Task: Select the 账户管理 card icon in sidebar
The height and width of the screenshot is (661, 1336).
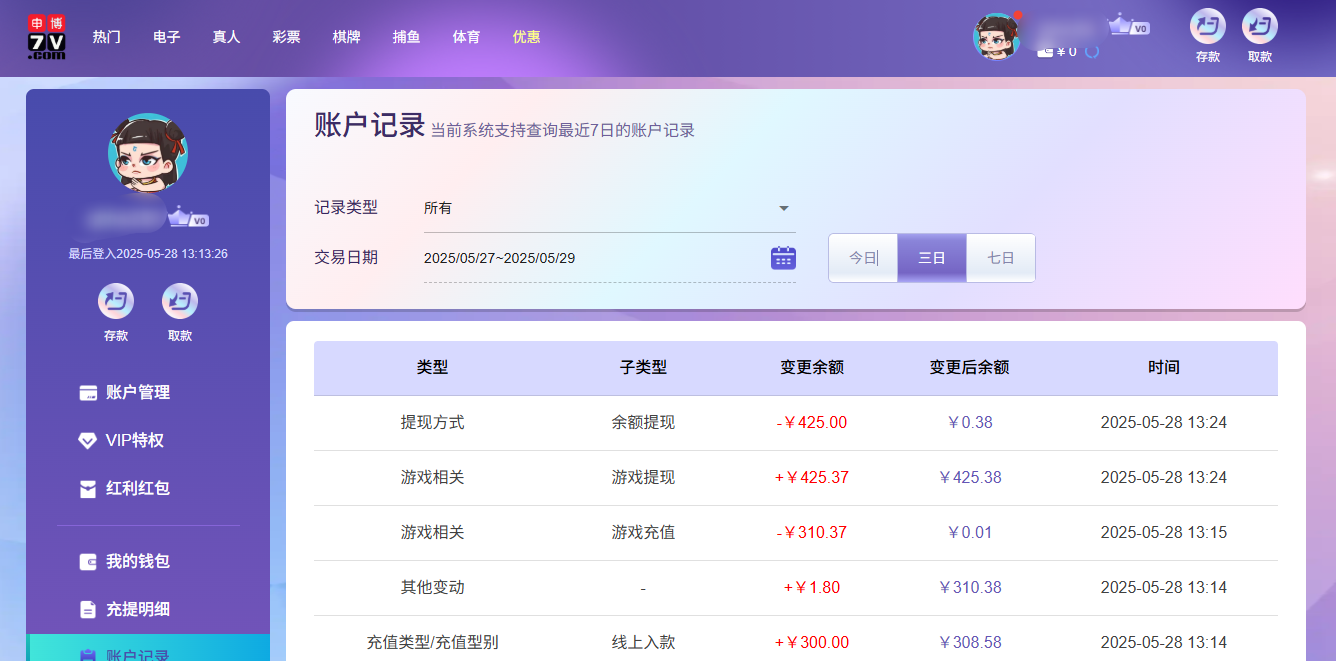Action: tap(88, 392)
